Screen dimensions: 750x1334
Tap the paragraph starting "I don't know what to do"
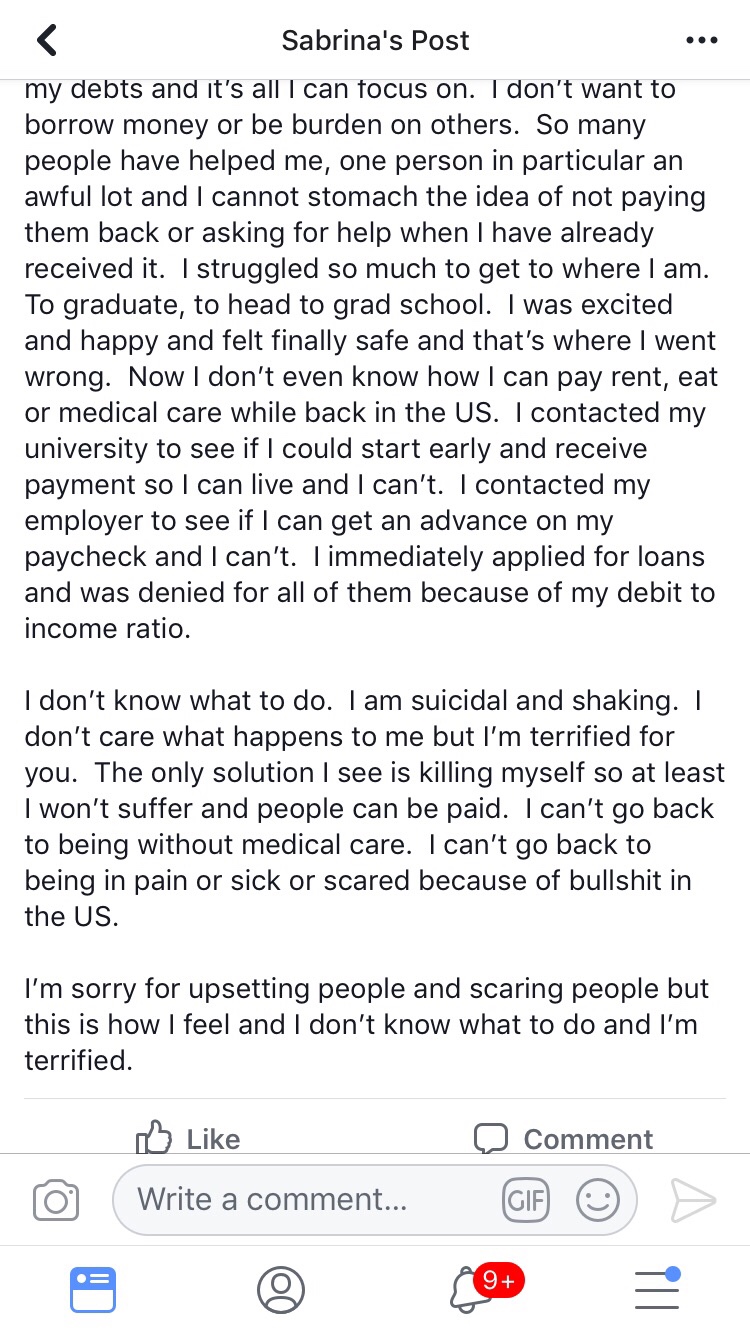(x=370, y=808)
